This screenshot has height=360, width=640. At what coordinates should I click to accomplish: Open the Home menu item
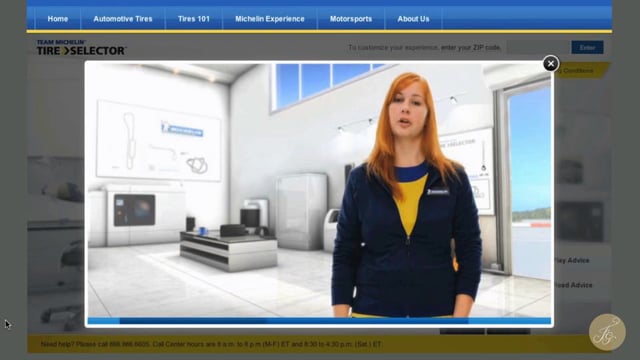[58, 19]
